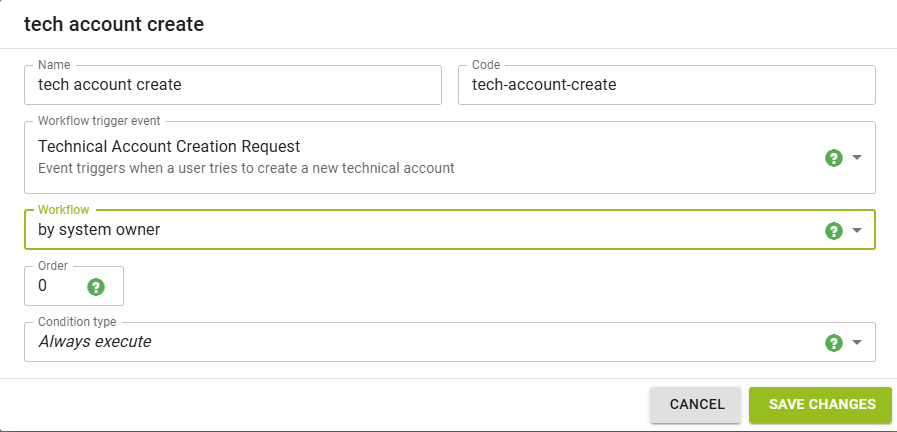Expand the Workflow trigger event dropdown arrow
The width and height of the screenshot is (897, 432).
tap(857, 158)
